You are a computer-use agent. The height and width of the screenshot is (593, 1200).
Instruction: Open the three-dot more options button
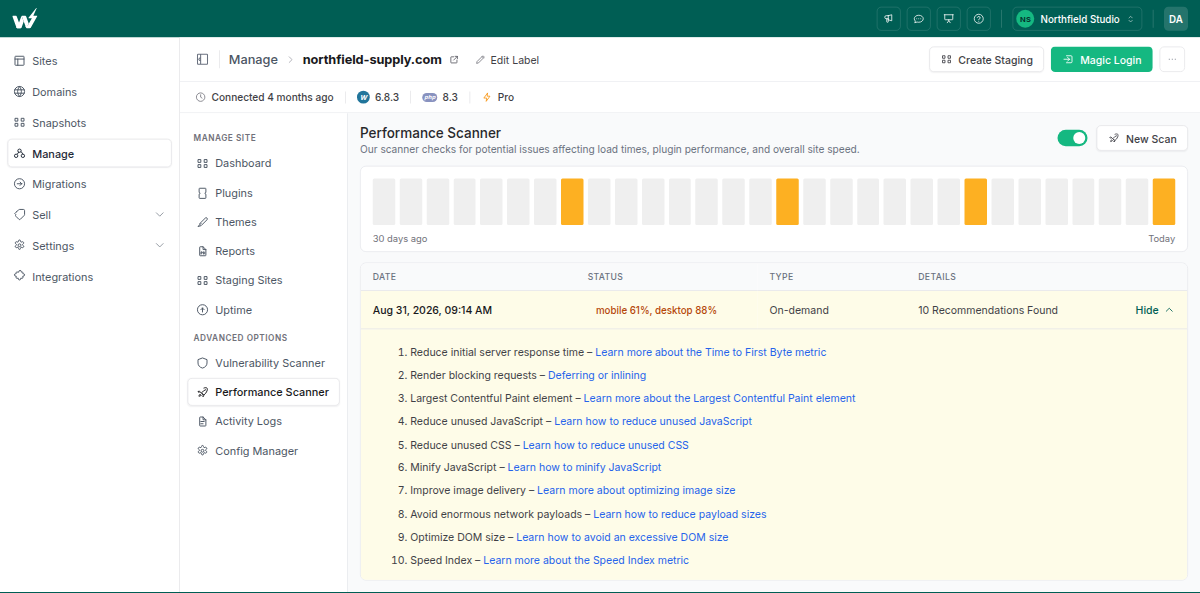(1172, 60)
